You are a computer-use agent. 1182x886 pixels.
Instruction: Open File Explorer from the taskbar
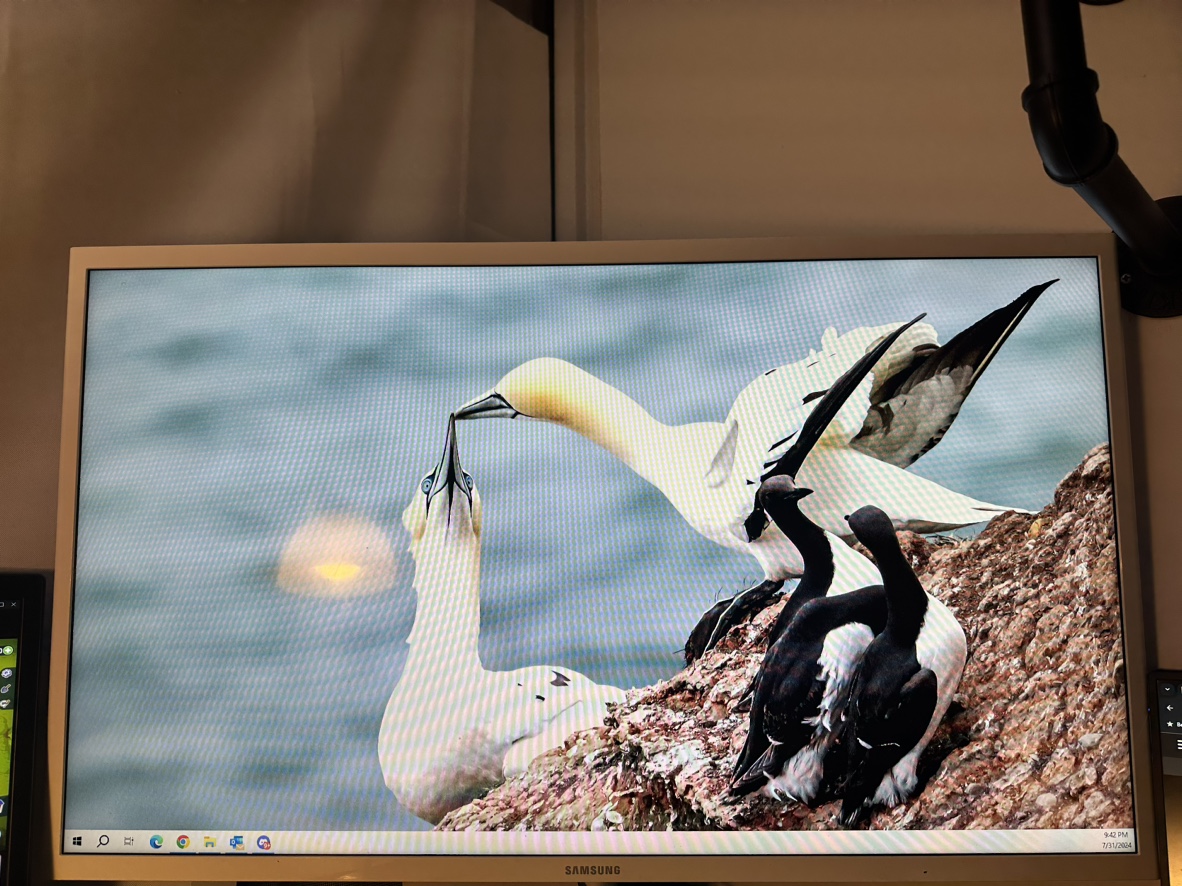click(x=210, y=842)
